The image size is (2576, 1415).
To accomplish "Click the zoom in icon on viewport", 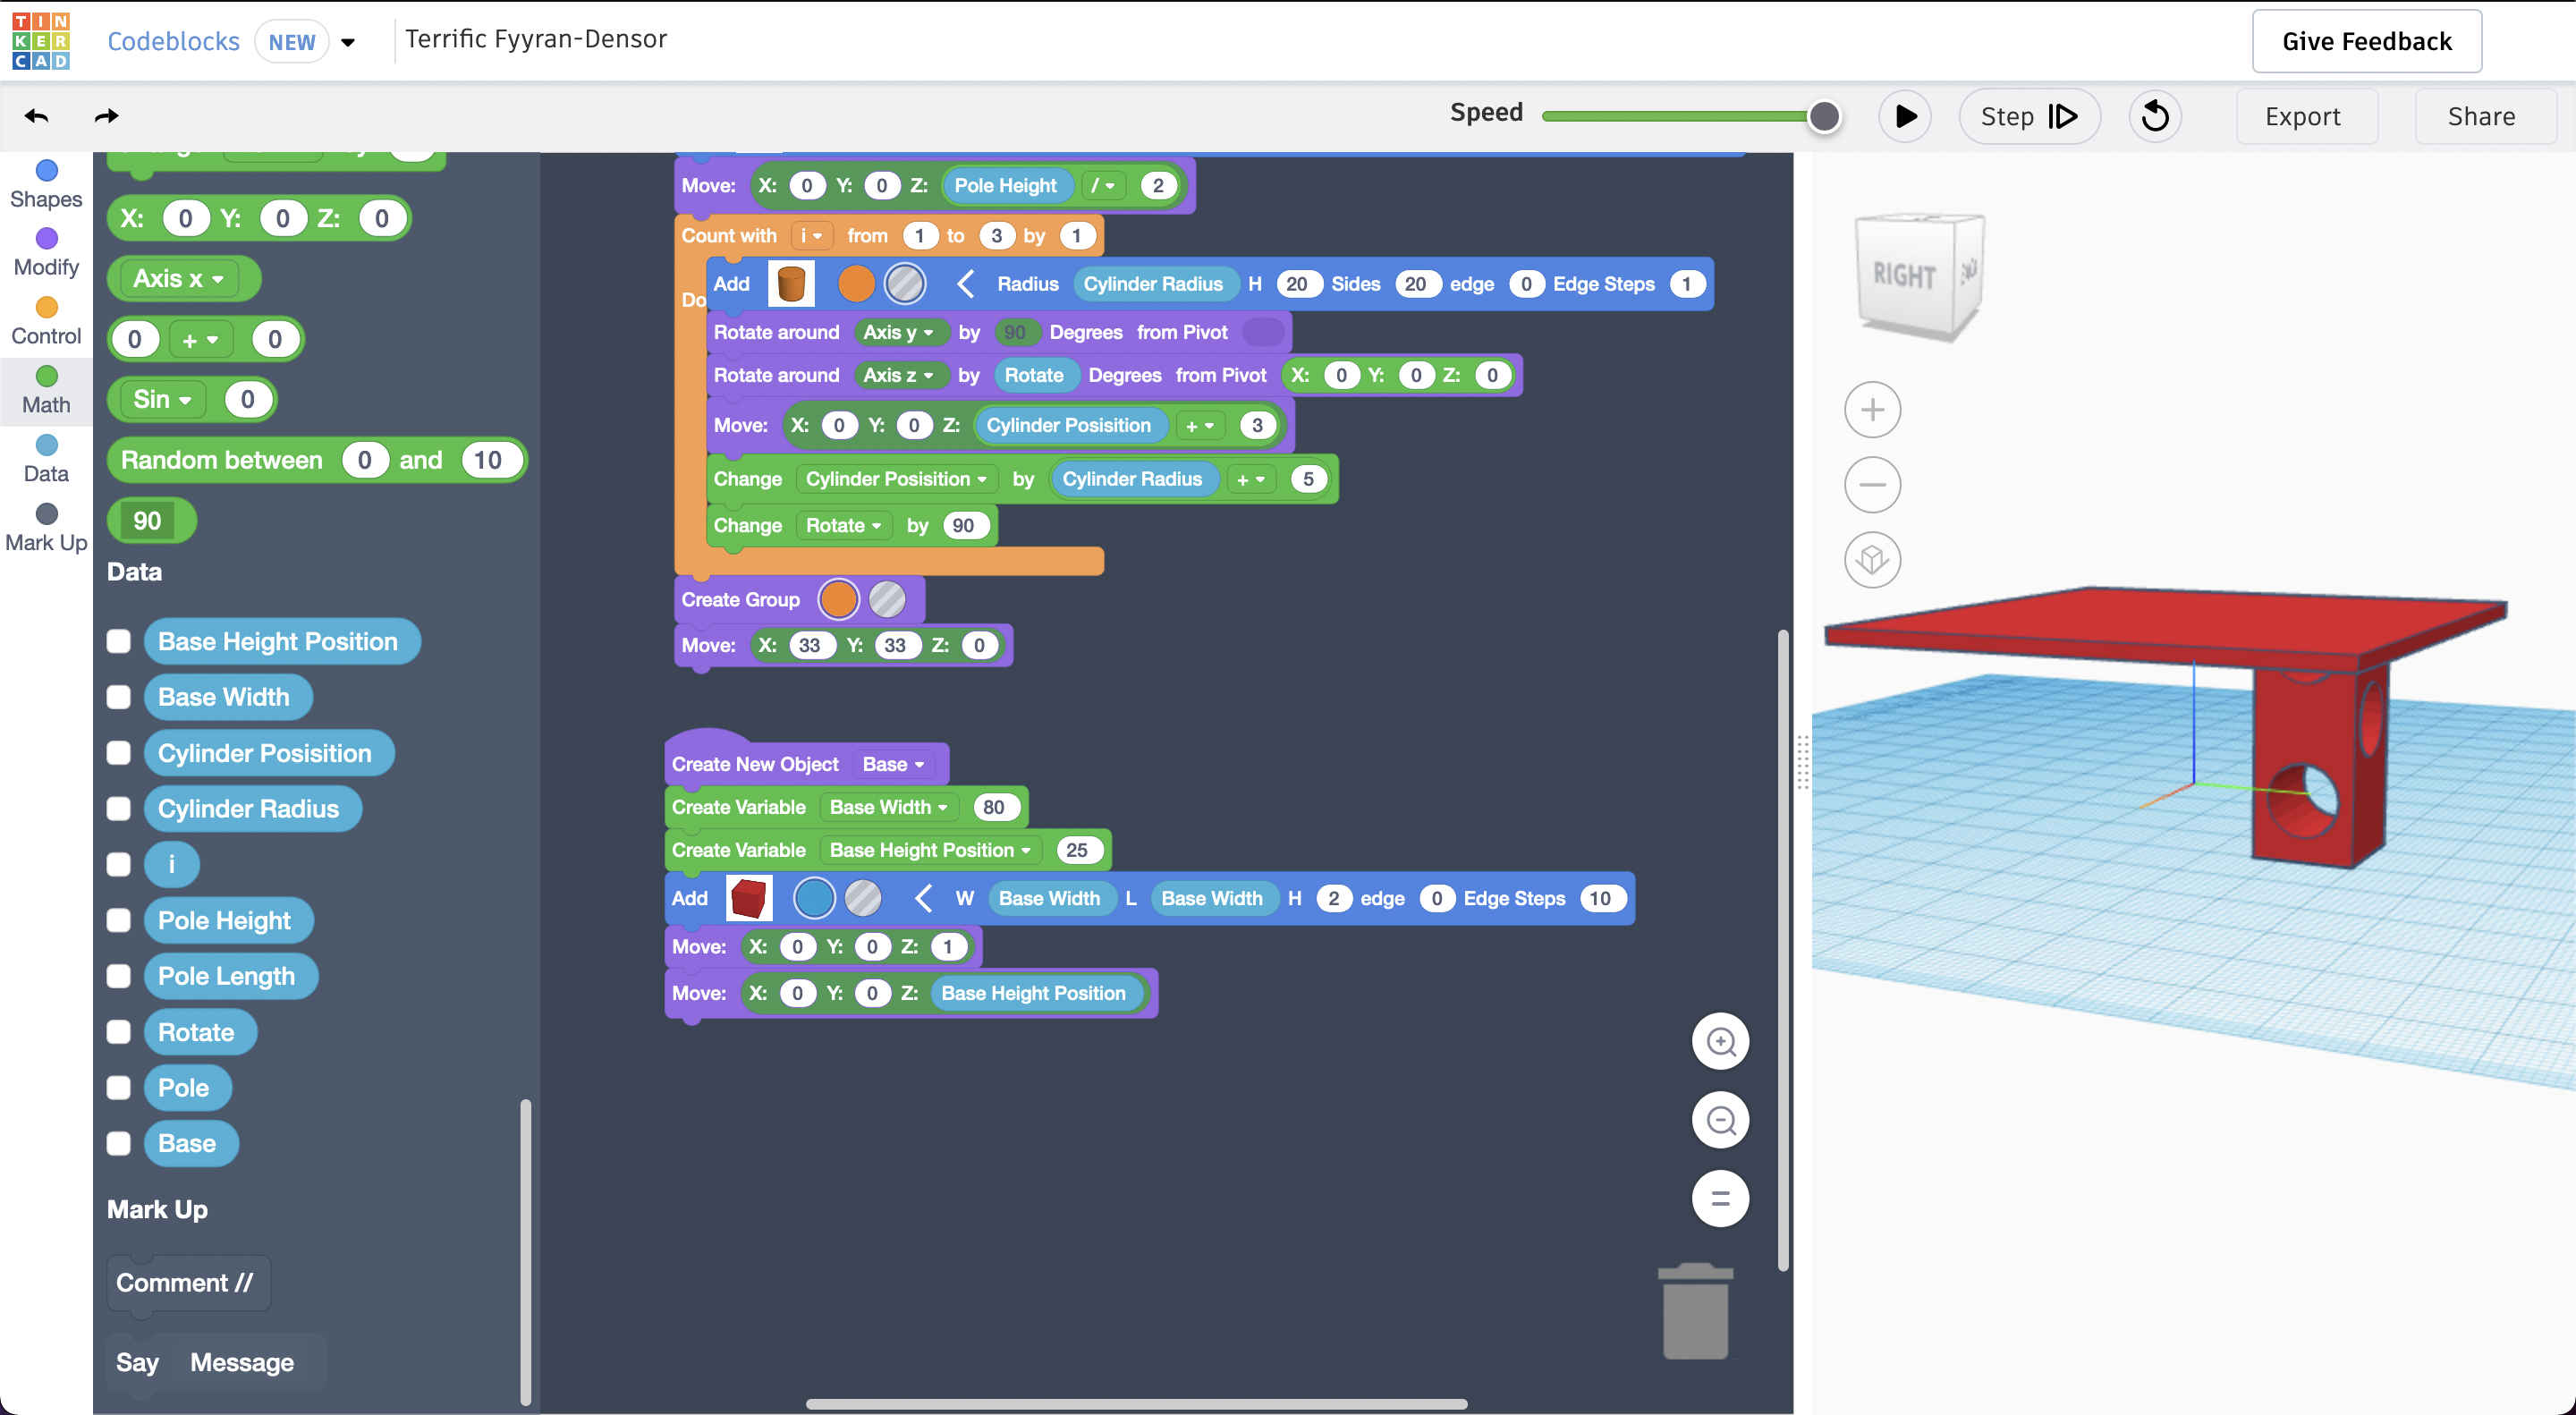I will tap(1724, 1040).
